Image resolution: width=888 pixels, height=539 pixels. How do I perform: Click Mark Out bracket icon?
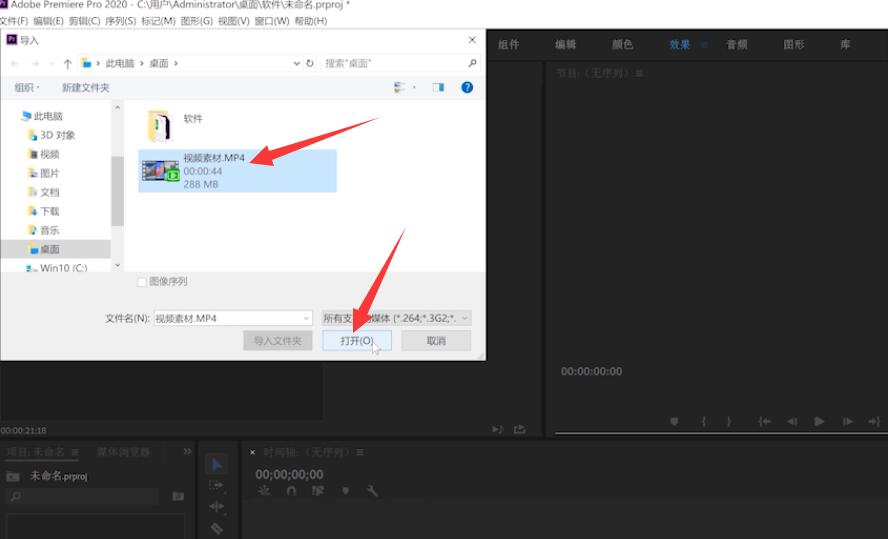729,421
